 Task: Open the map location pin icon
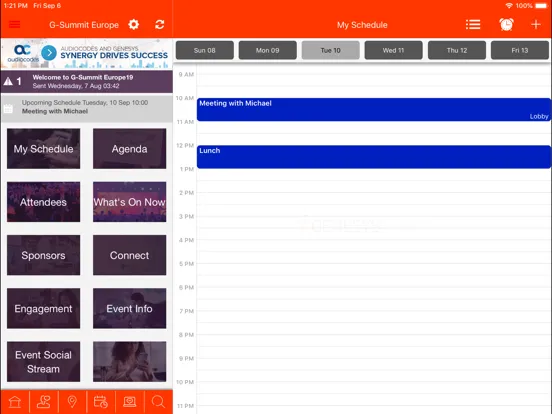point(72,402)
